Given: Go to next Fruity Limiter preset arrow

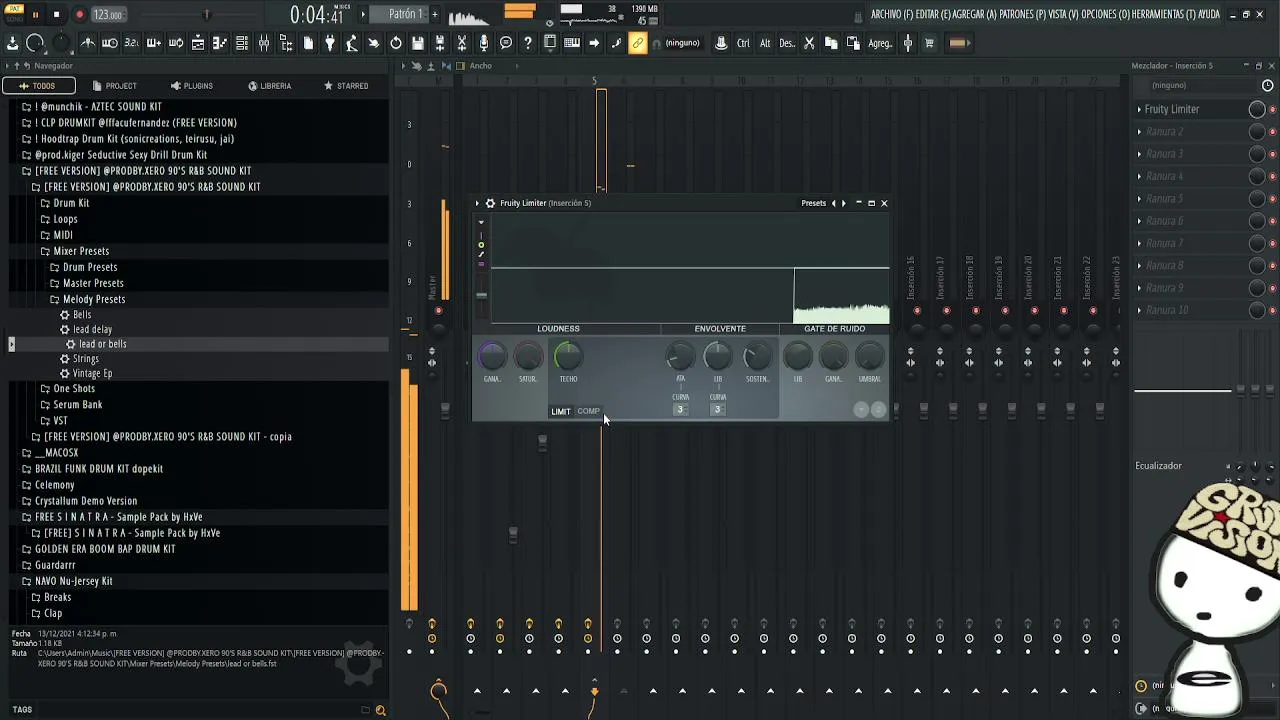Looking at the screenshot, I should point(843,203).
